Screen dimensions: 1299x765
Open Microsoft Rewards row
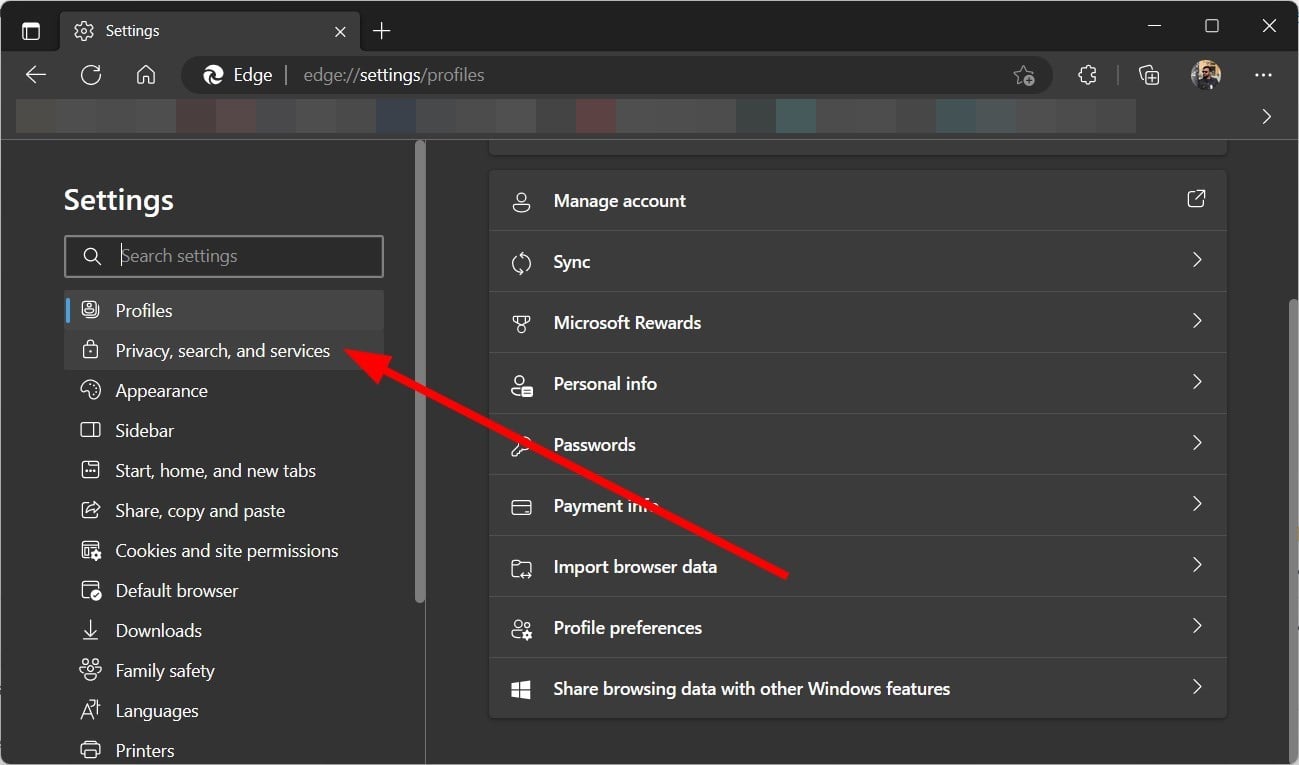(x=857, y=323)
